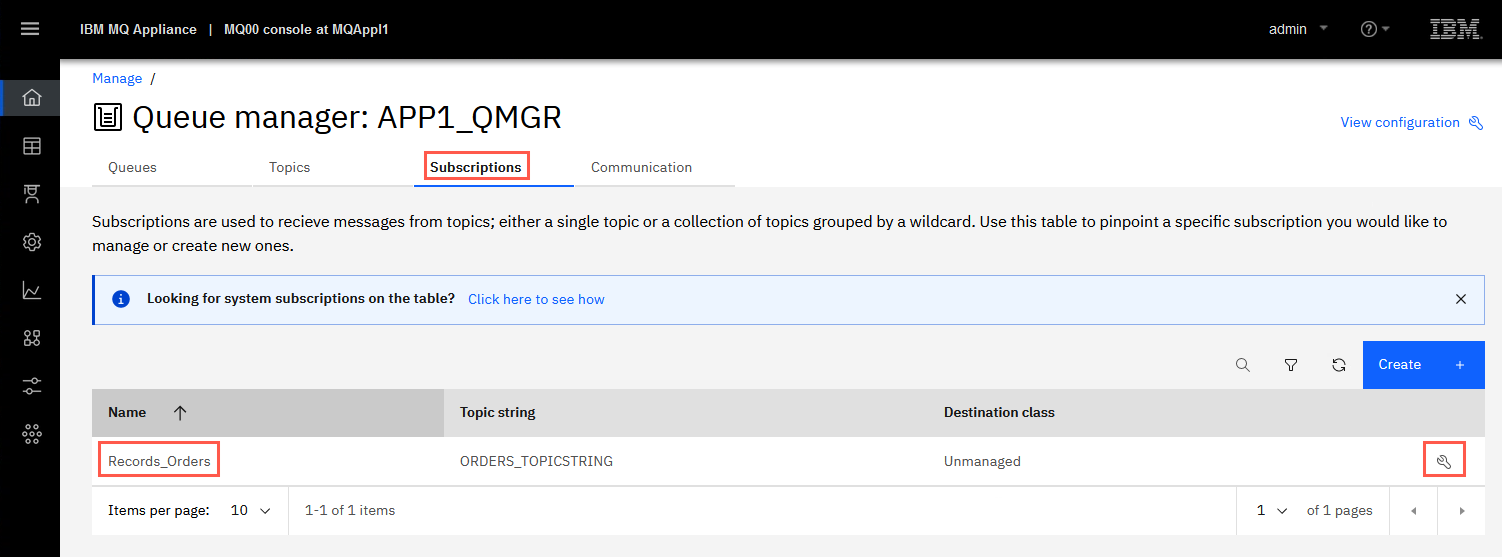
Task: Switch to the Communication tab
Action: click(642, 167)
